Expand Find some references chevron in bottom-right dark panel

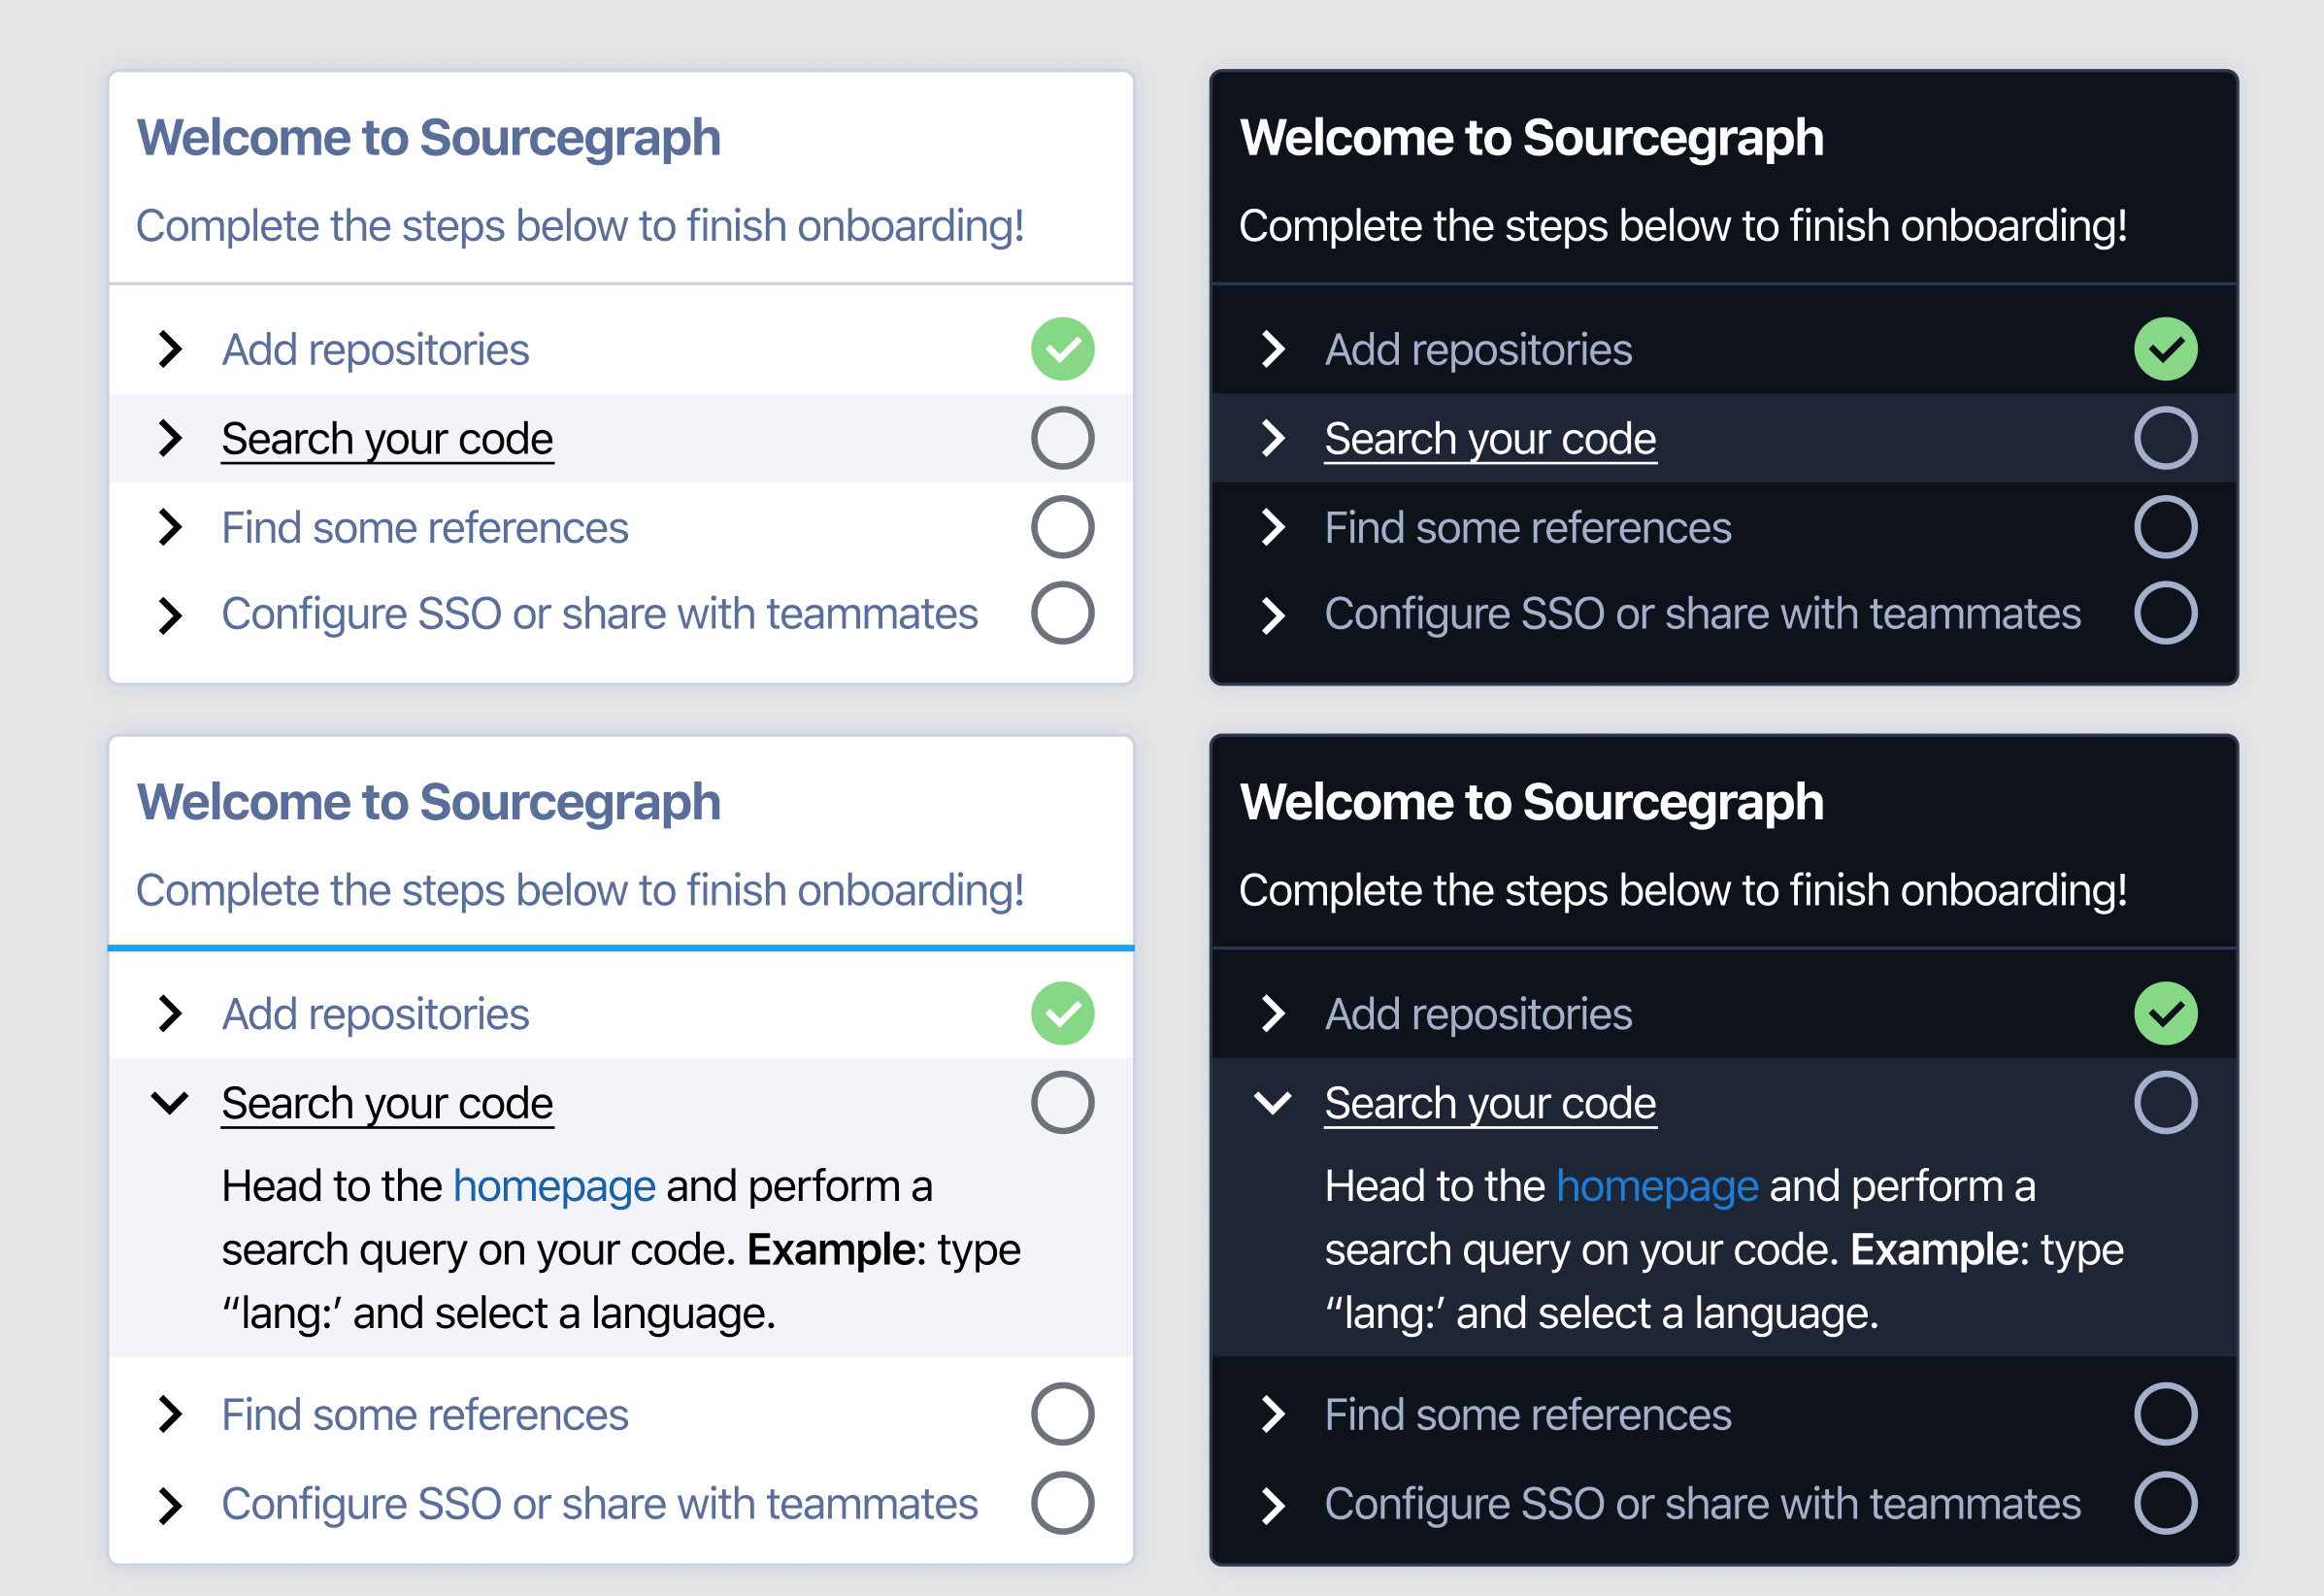pyautogui.click(x=1272, y=1414)
